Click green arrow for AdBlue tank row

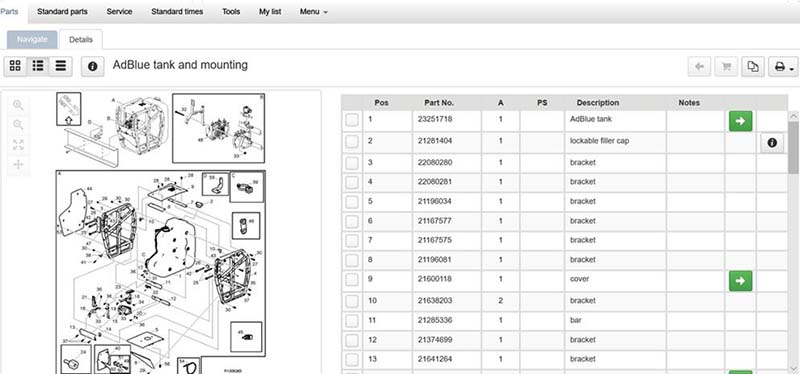coord(740,121)
